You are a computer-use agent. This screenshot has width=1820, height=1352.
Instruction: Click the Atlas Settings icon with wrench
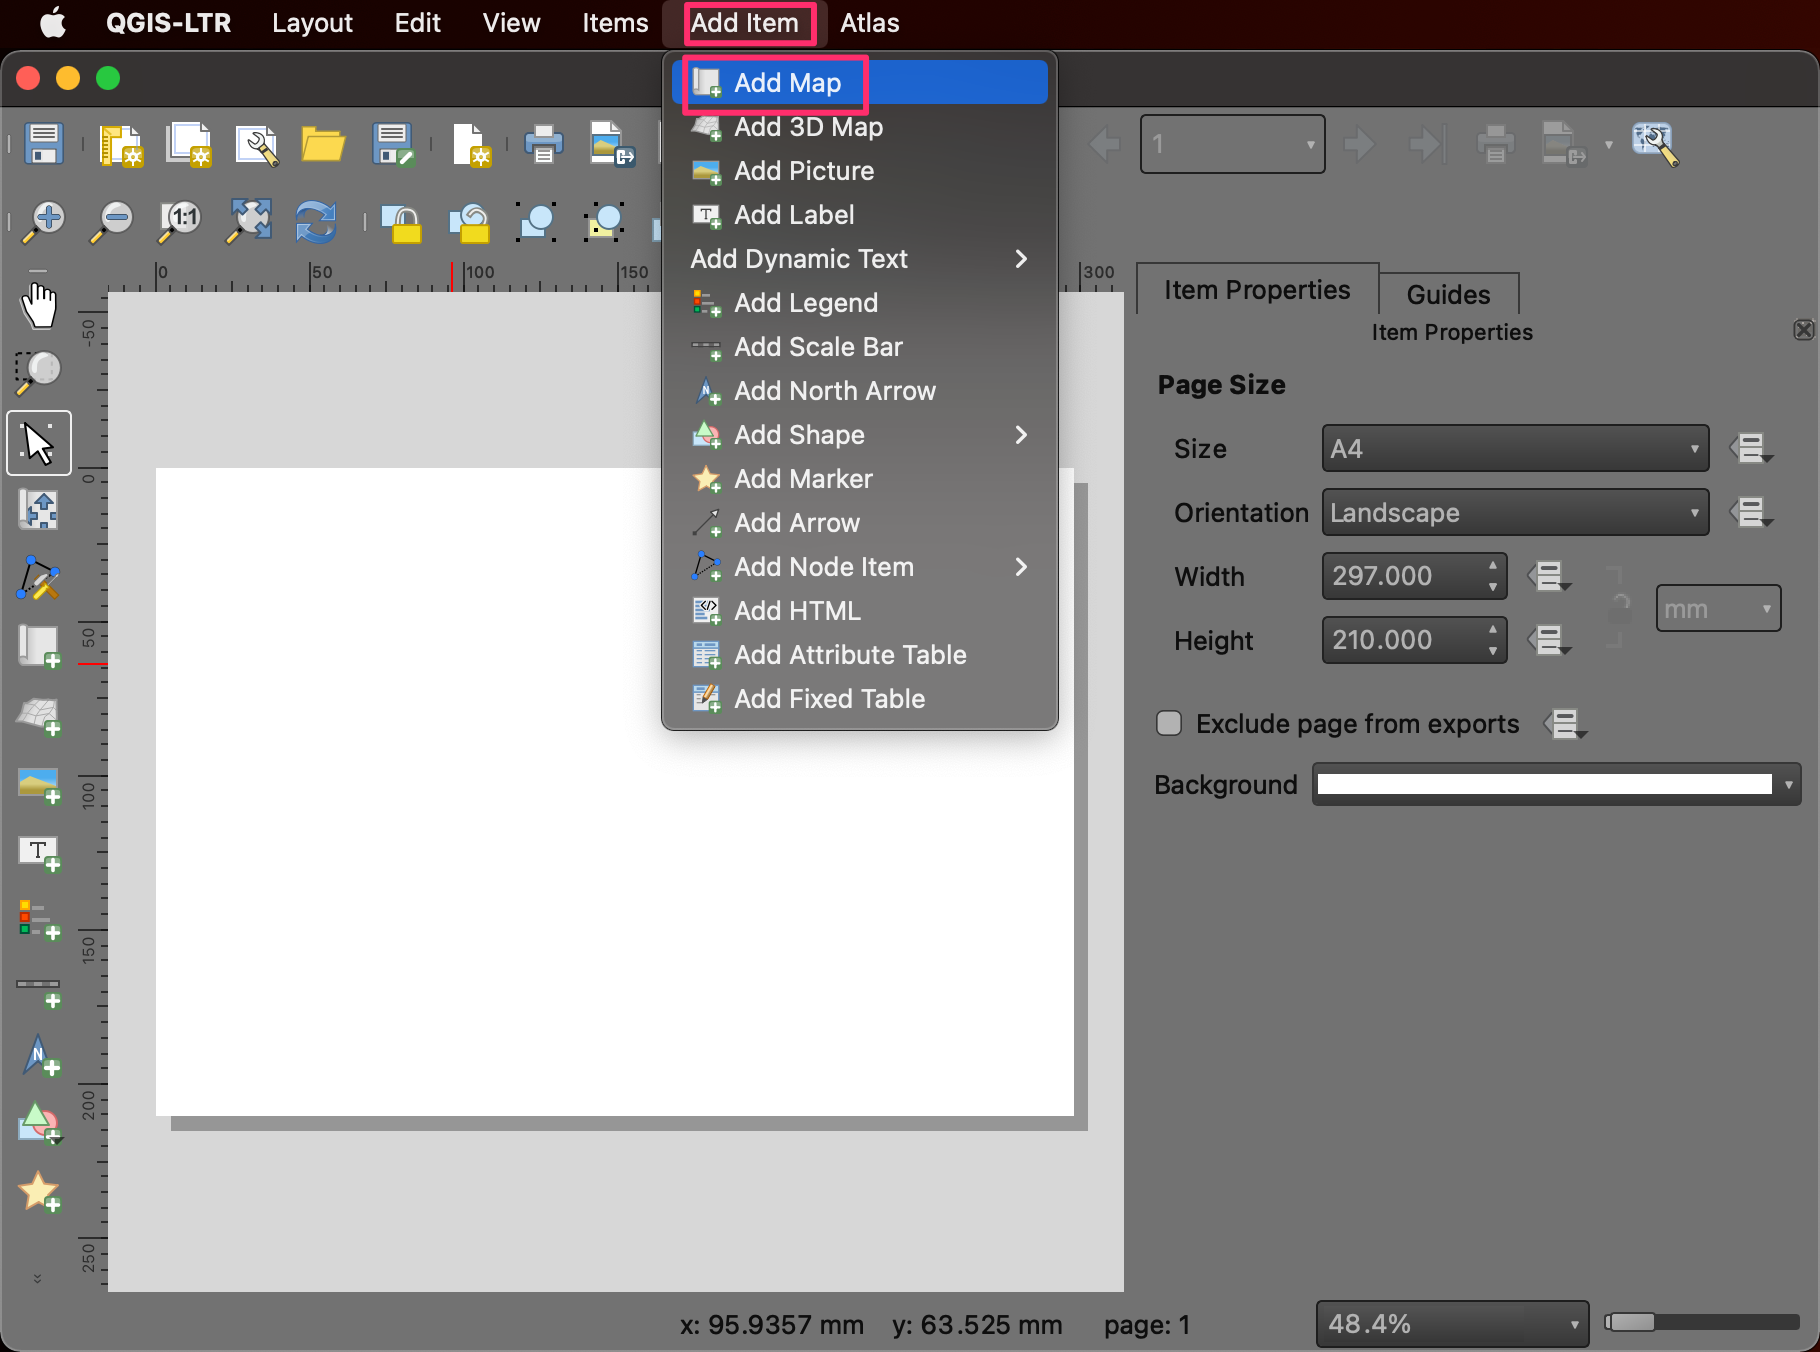[x=1654, y=144]
